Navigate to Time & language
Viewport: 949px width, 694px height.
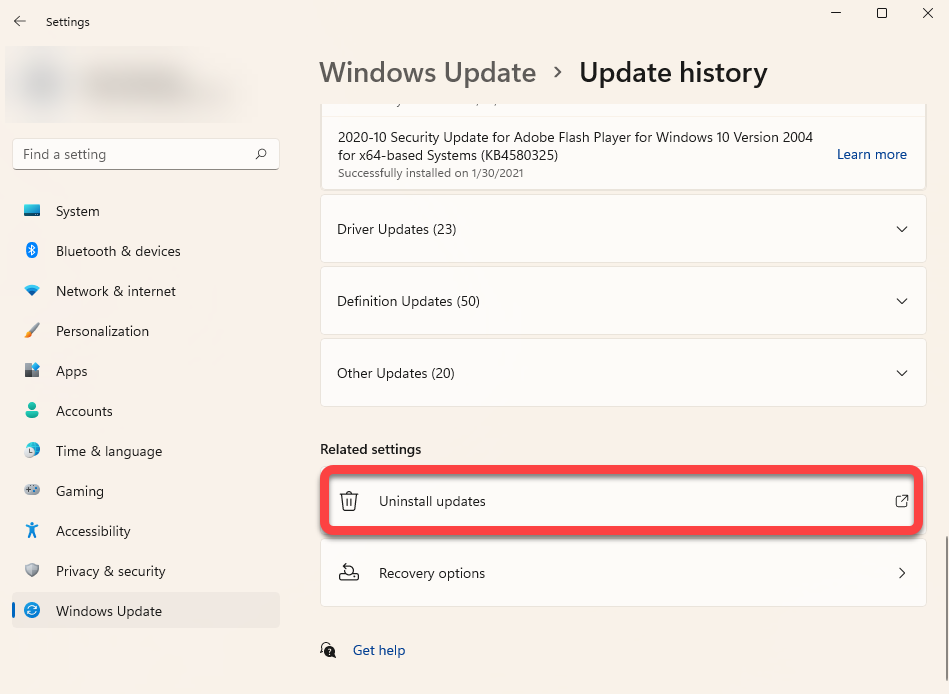[108, 451]
